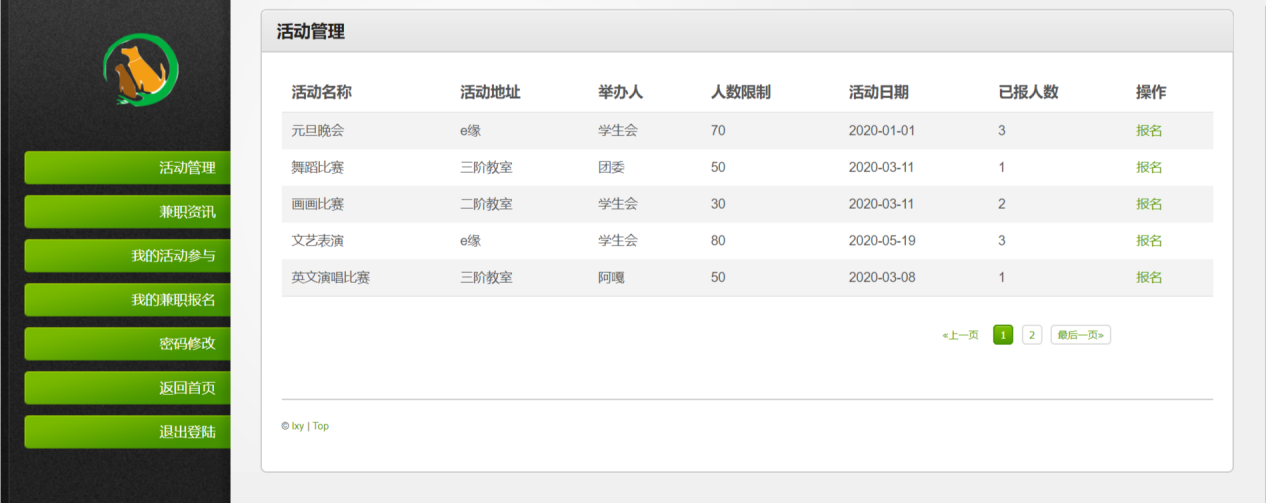Jump to 最后一页»
The height and width of the screenshot is (503, 1266).
click(1081, 335)
